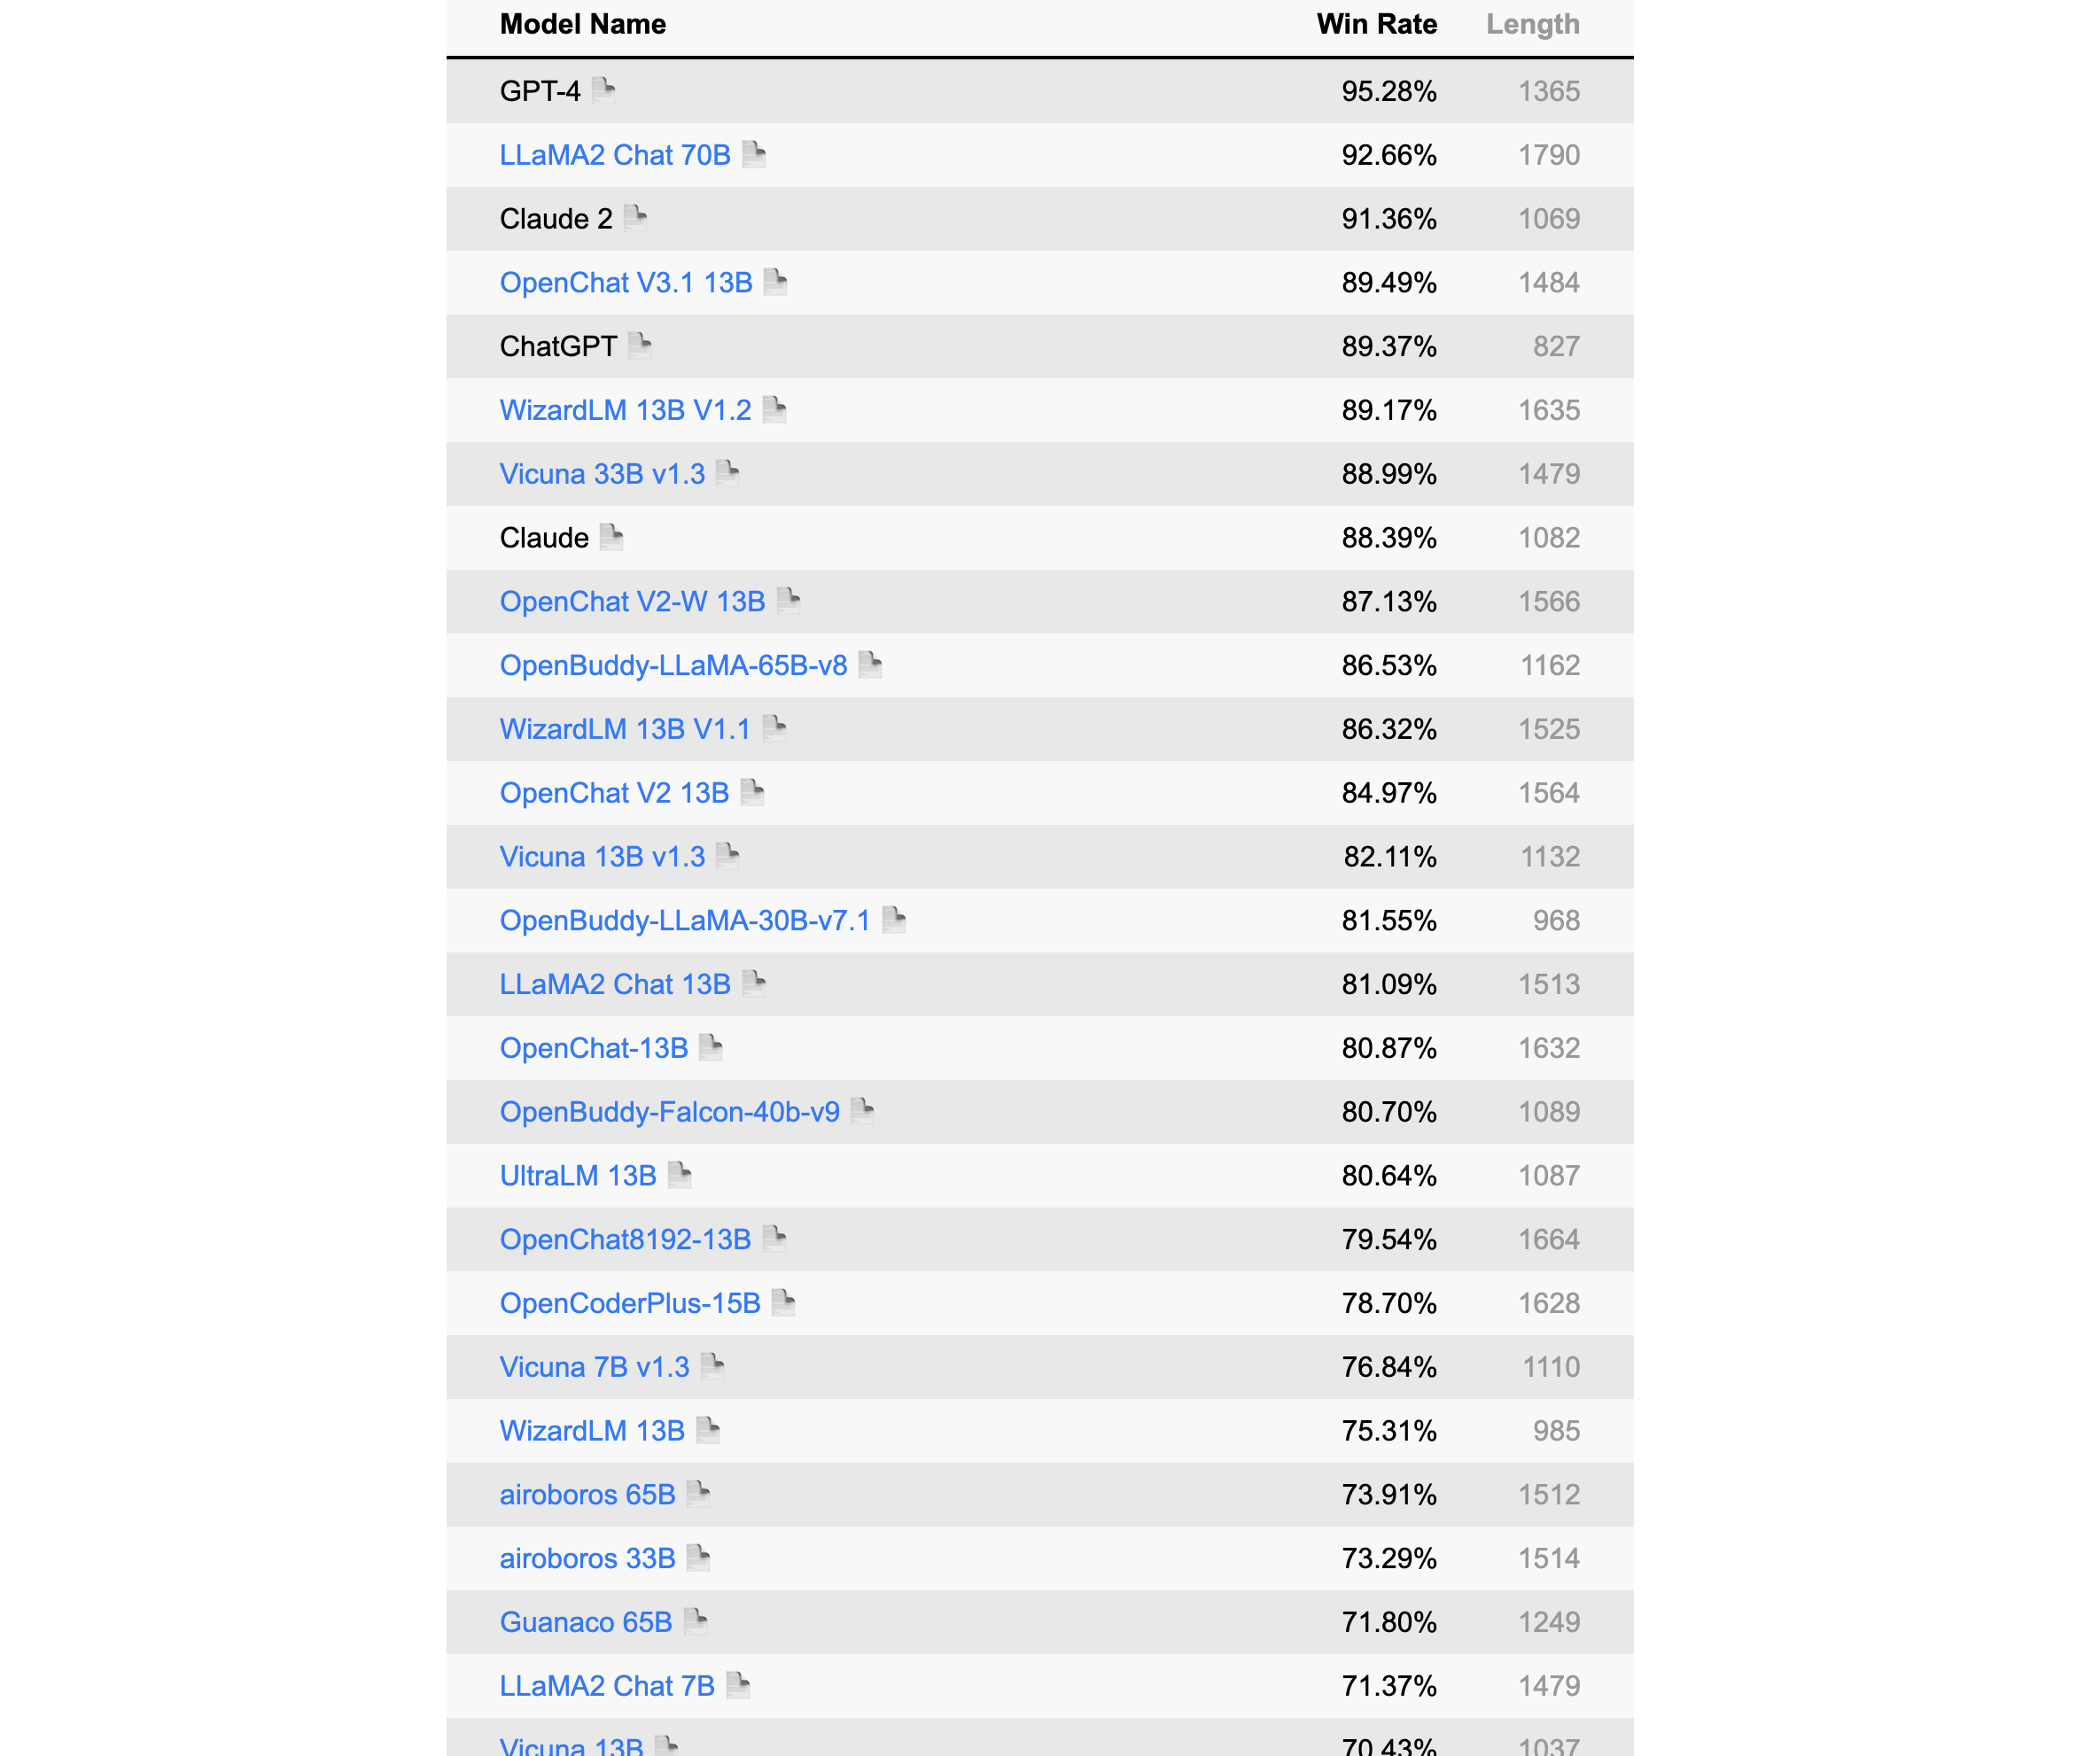Click the document icon beside UltraLM 13B

pos(679,1175)
